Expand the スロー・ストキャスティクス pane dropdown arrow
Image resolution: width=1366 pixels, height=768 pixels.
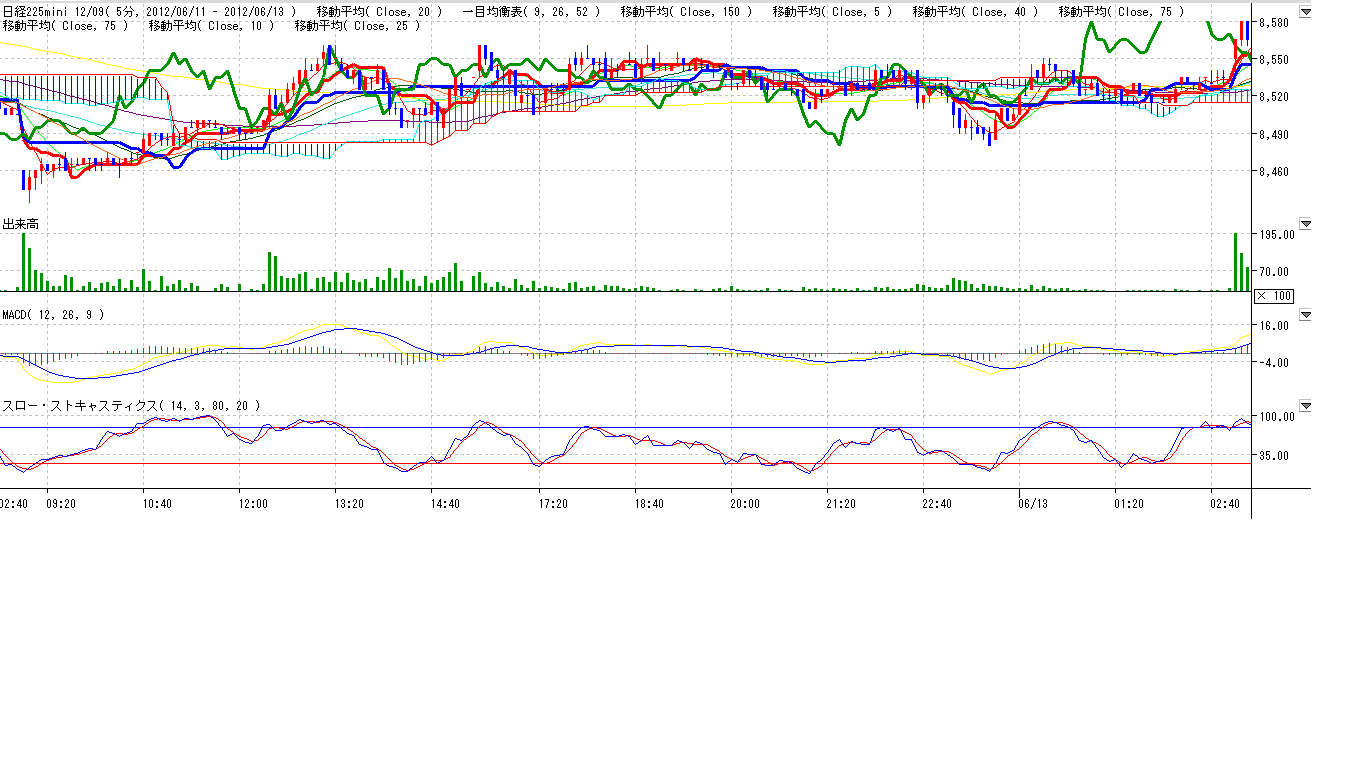click(1305, 406)
